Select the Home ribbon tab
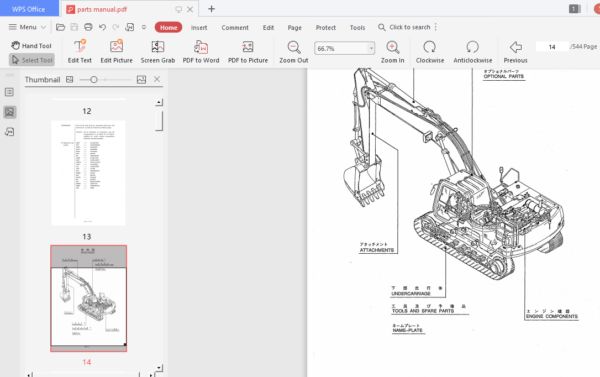The height and width of the screenshot is (377, 600). [168, 27]
